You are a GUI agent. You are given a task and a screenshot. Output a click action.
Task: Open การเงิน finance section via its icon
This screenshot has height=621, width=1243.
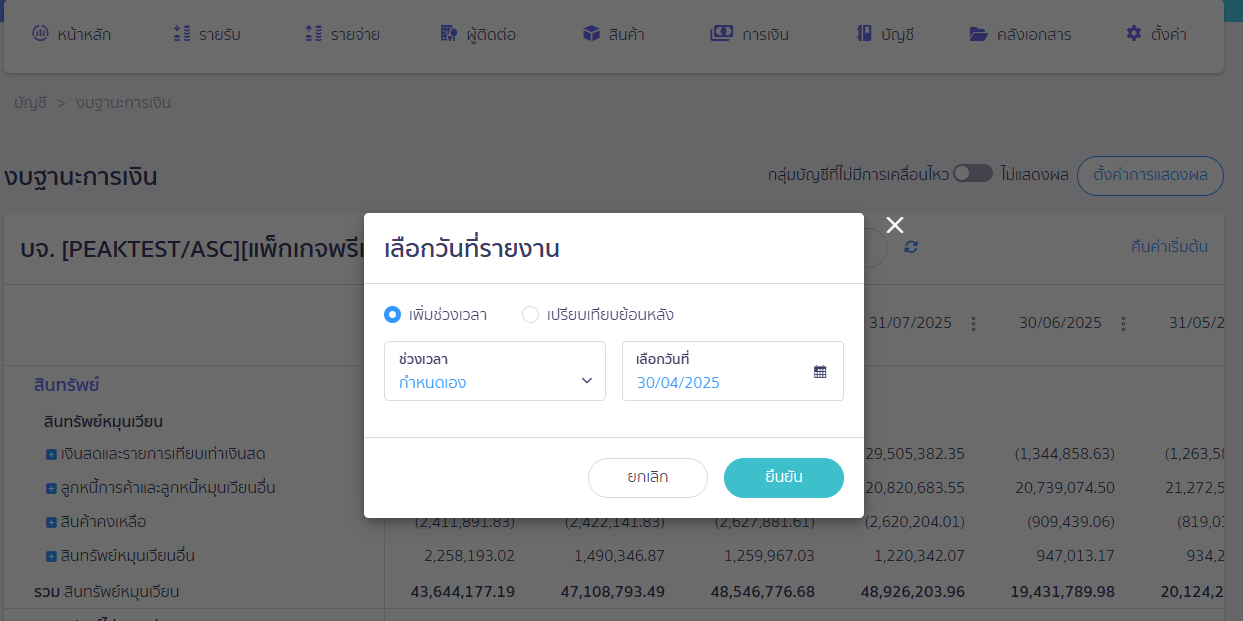[x=722, y=32]
